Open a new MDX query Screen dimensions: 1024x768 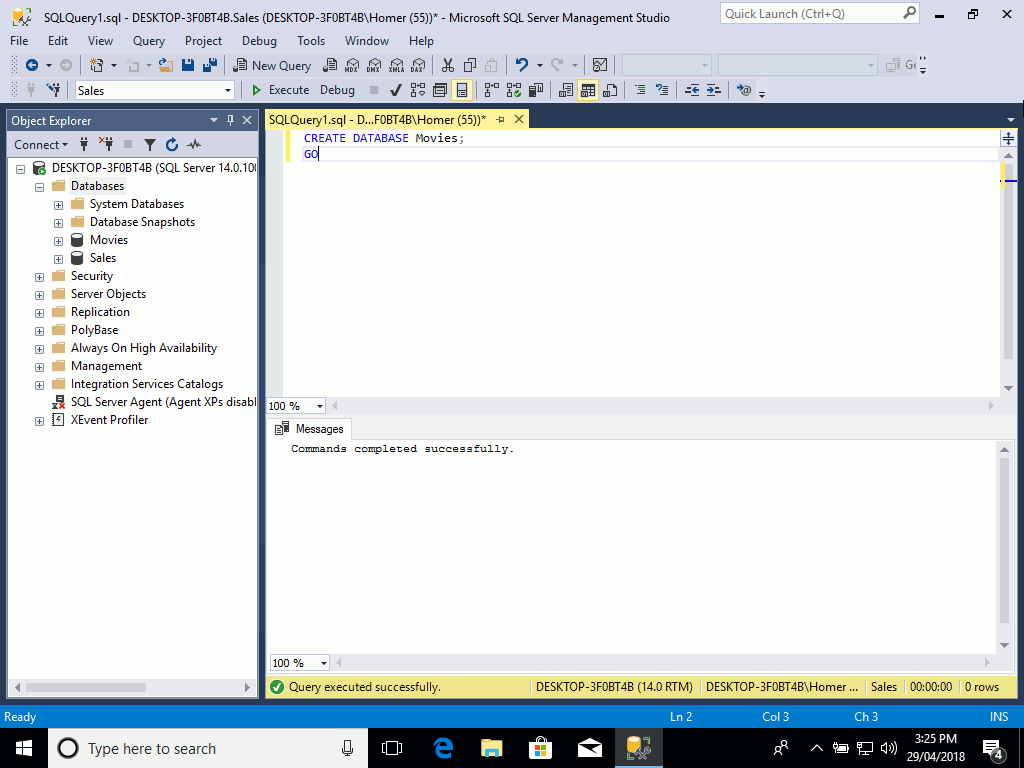(x=352, y=65)
